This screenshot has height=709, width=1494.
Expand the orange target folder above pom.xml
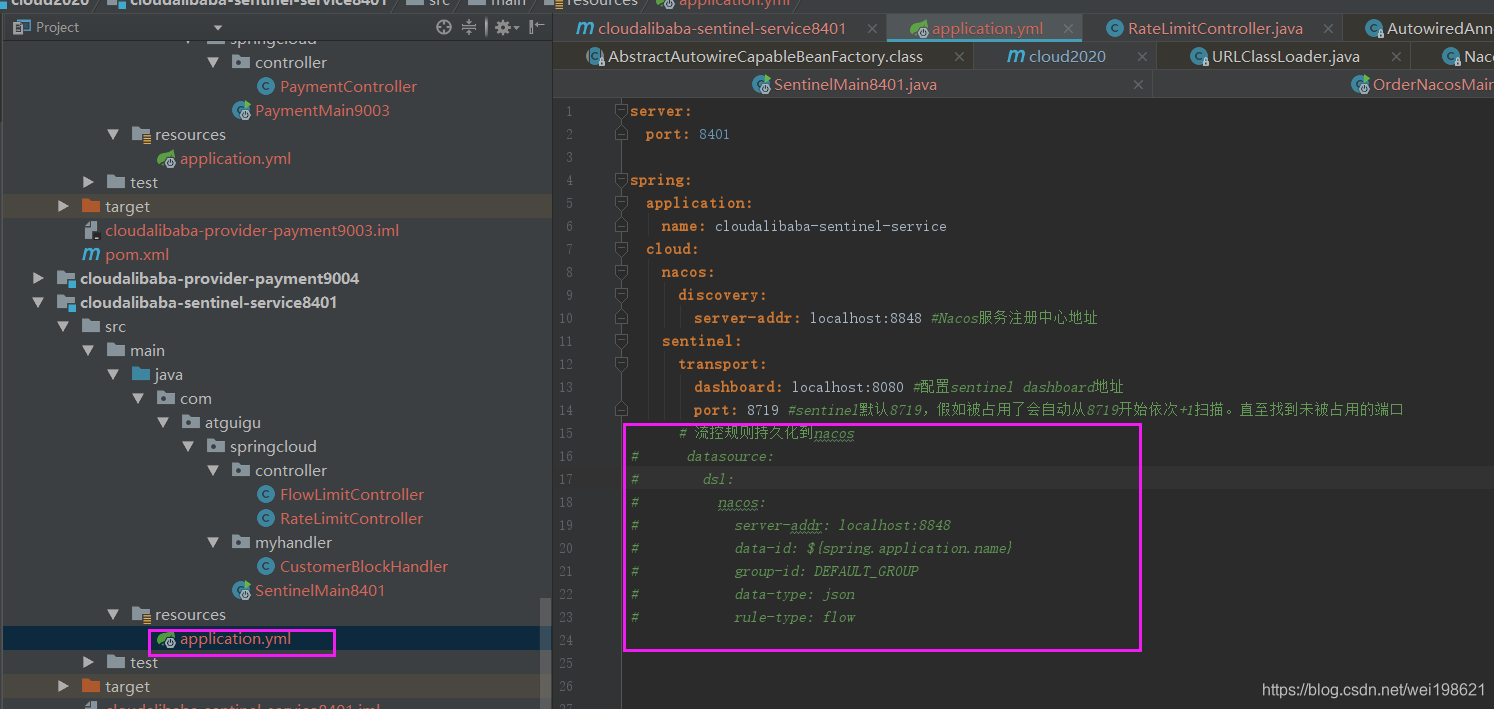pyautogui.click(x=63, y=206)
